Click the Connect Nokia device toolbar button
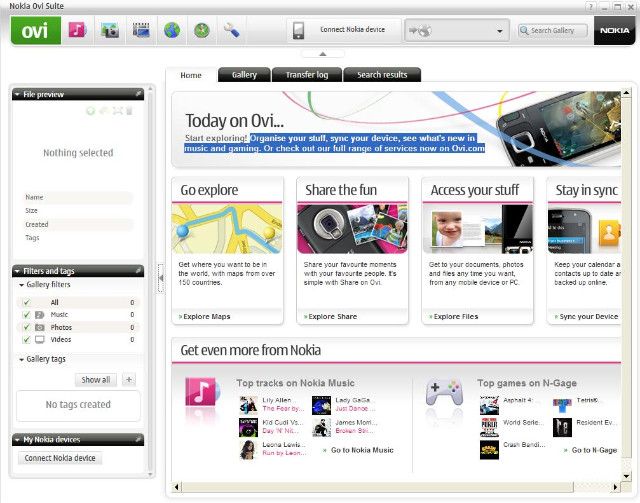Image resolution: width=640 pixels, height=503 pixels. 344,30
